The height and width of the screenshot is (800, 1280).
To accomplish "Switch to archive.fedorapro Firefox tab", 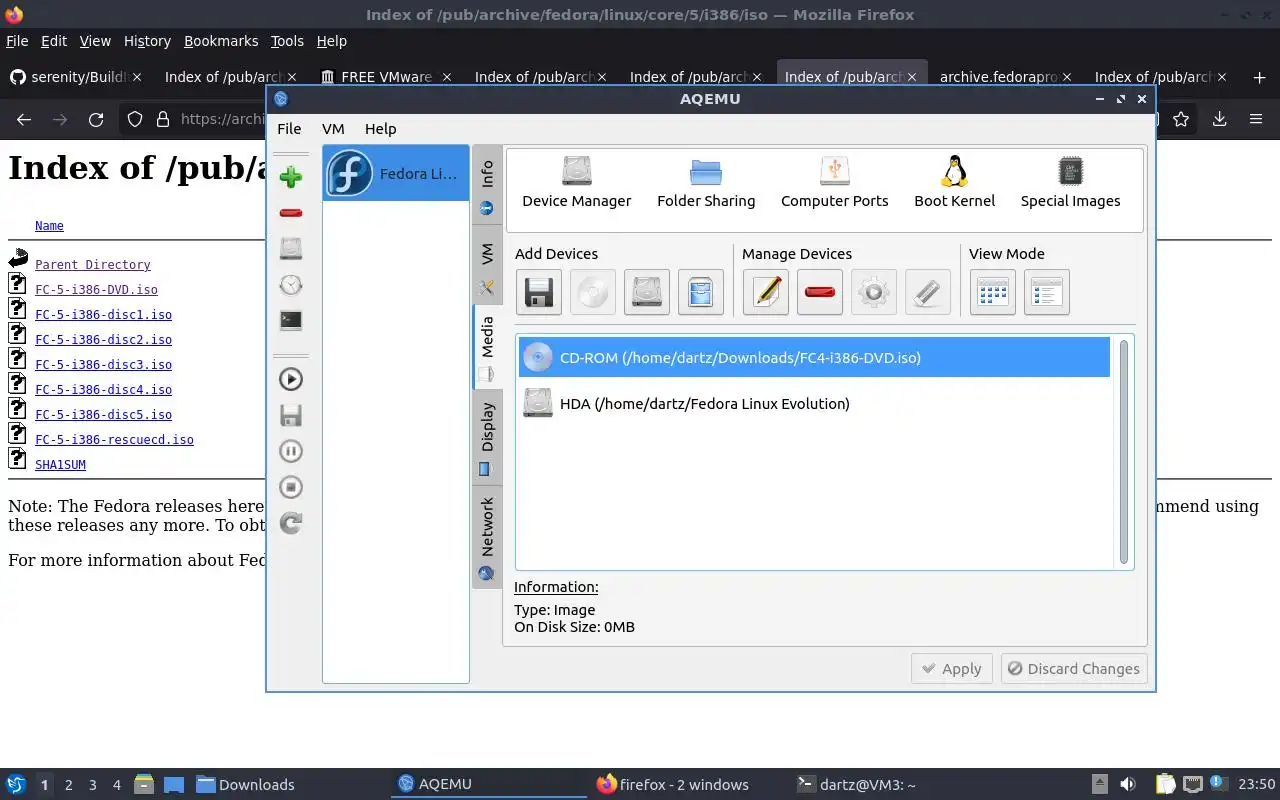I will [x=1005, y=77].
